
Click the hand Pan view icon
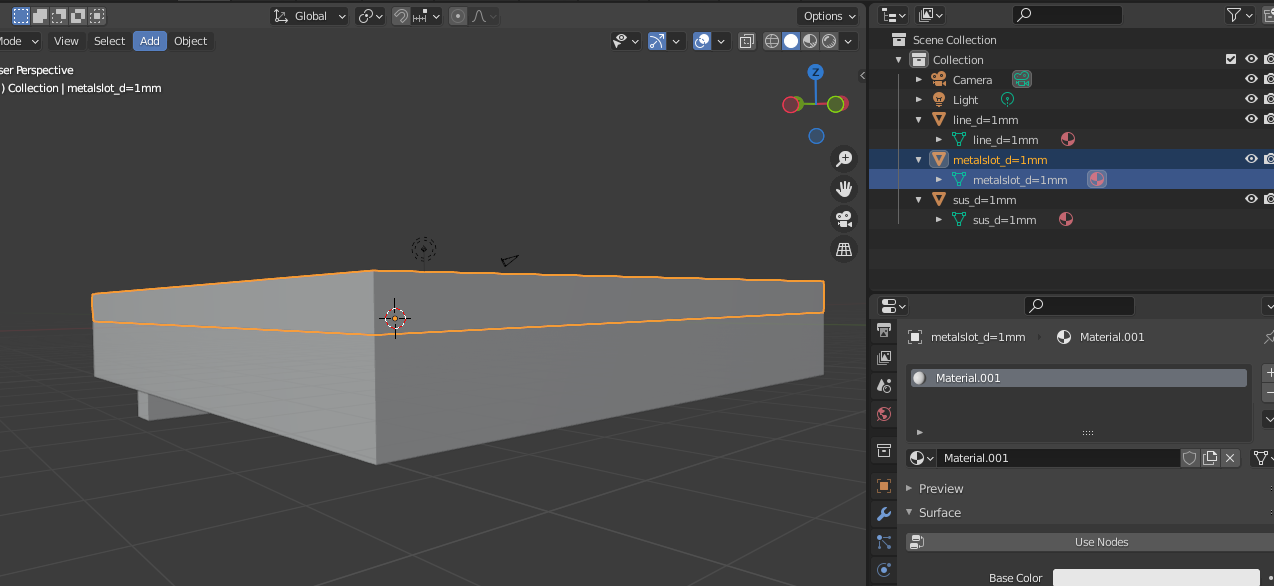844,189
